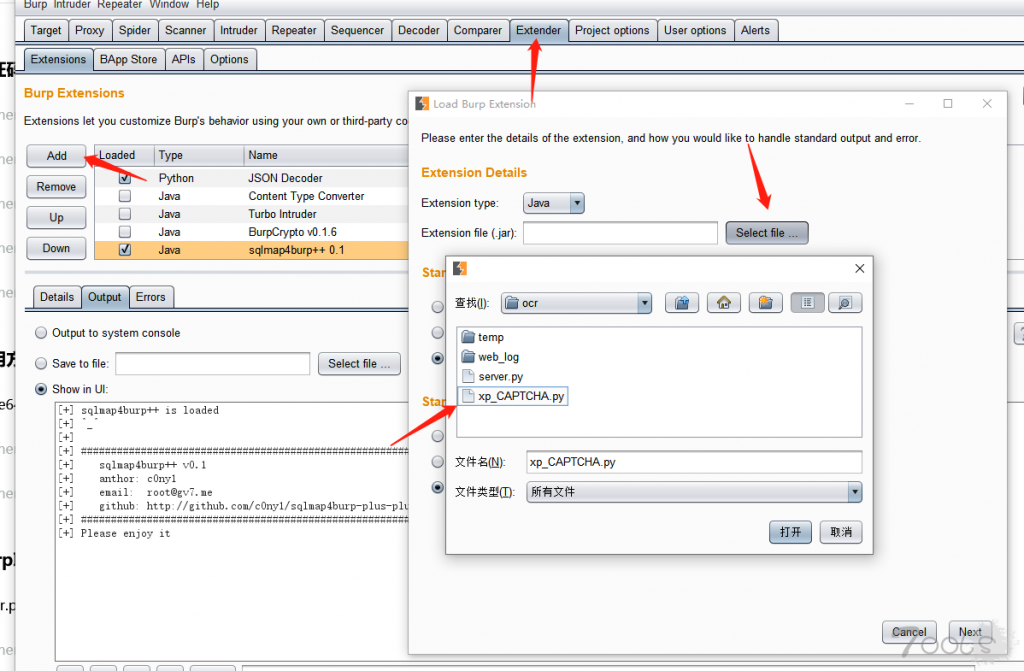Open the Intruder menu in menu bar
This screenshot has width=1024, height=671.
[x=74, y=5]
